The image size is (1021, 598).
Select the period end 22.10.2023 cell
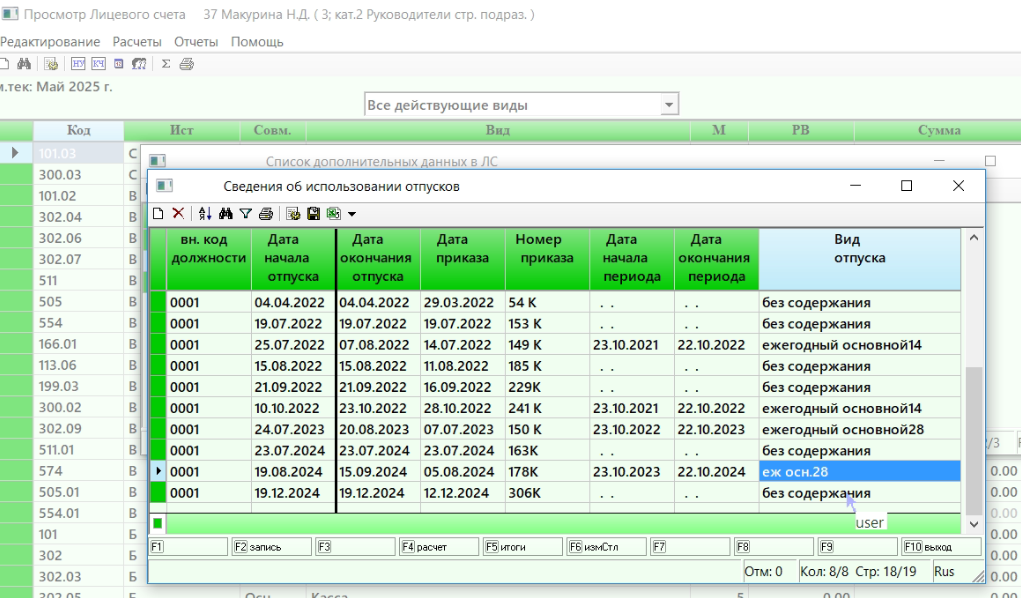click(x=716, y=429)
